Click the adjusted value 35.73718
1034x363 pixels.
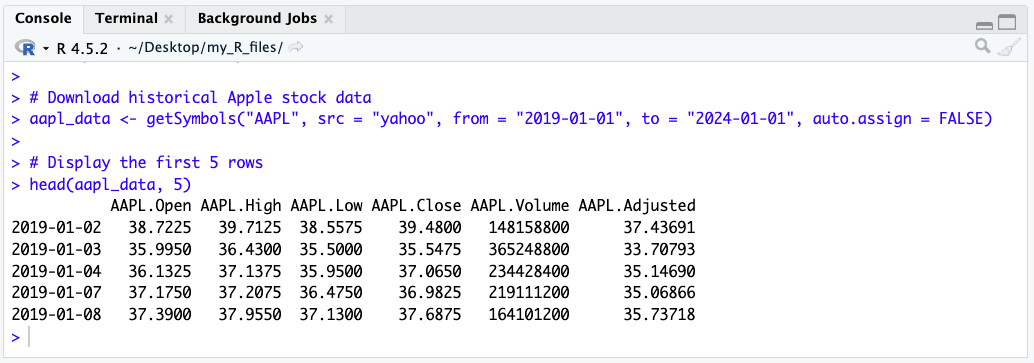coord(659,315)
